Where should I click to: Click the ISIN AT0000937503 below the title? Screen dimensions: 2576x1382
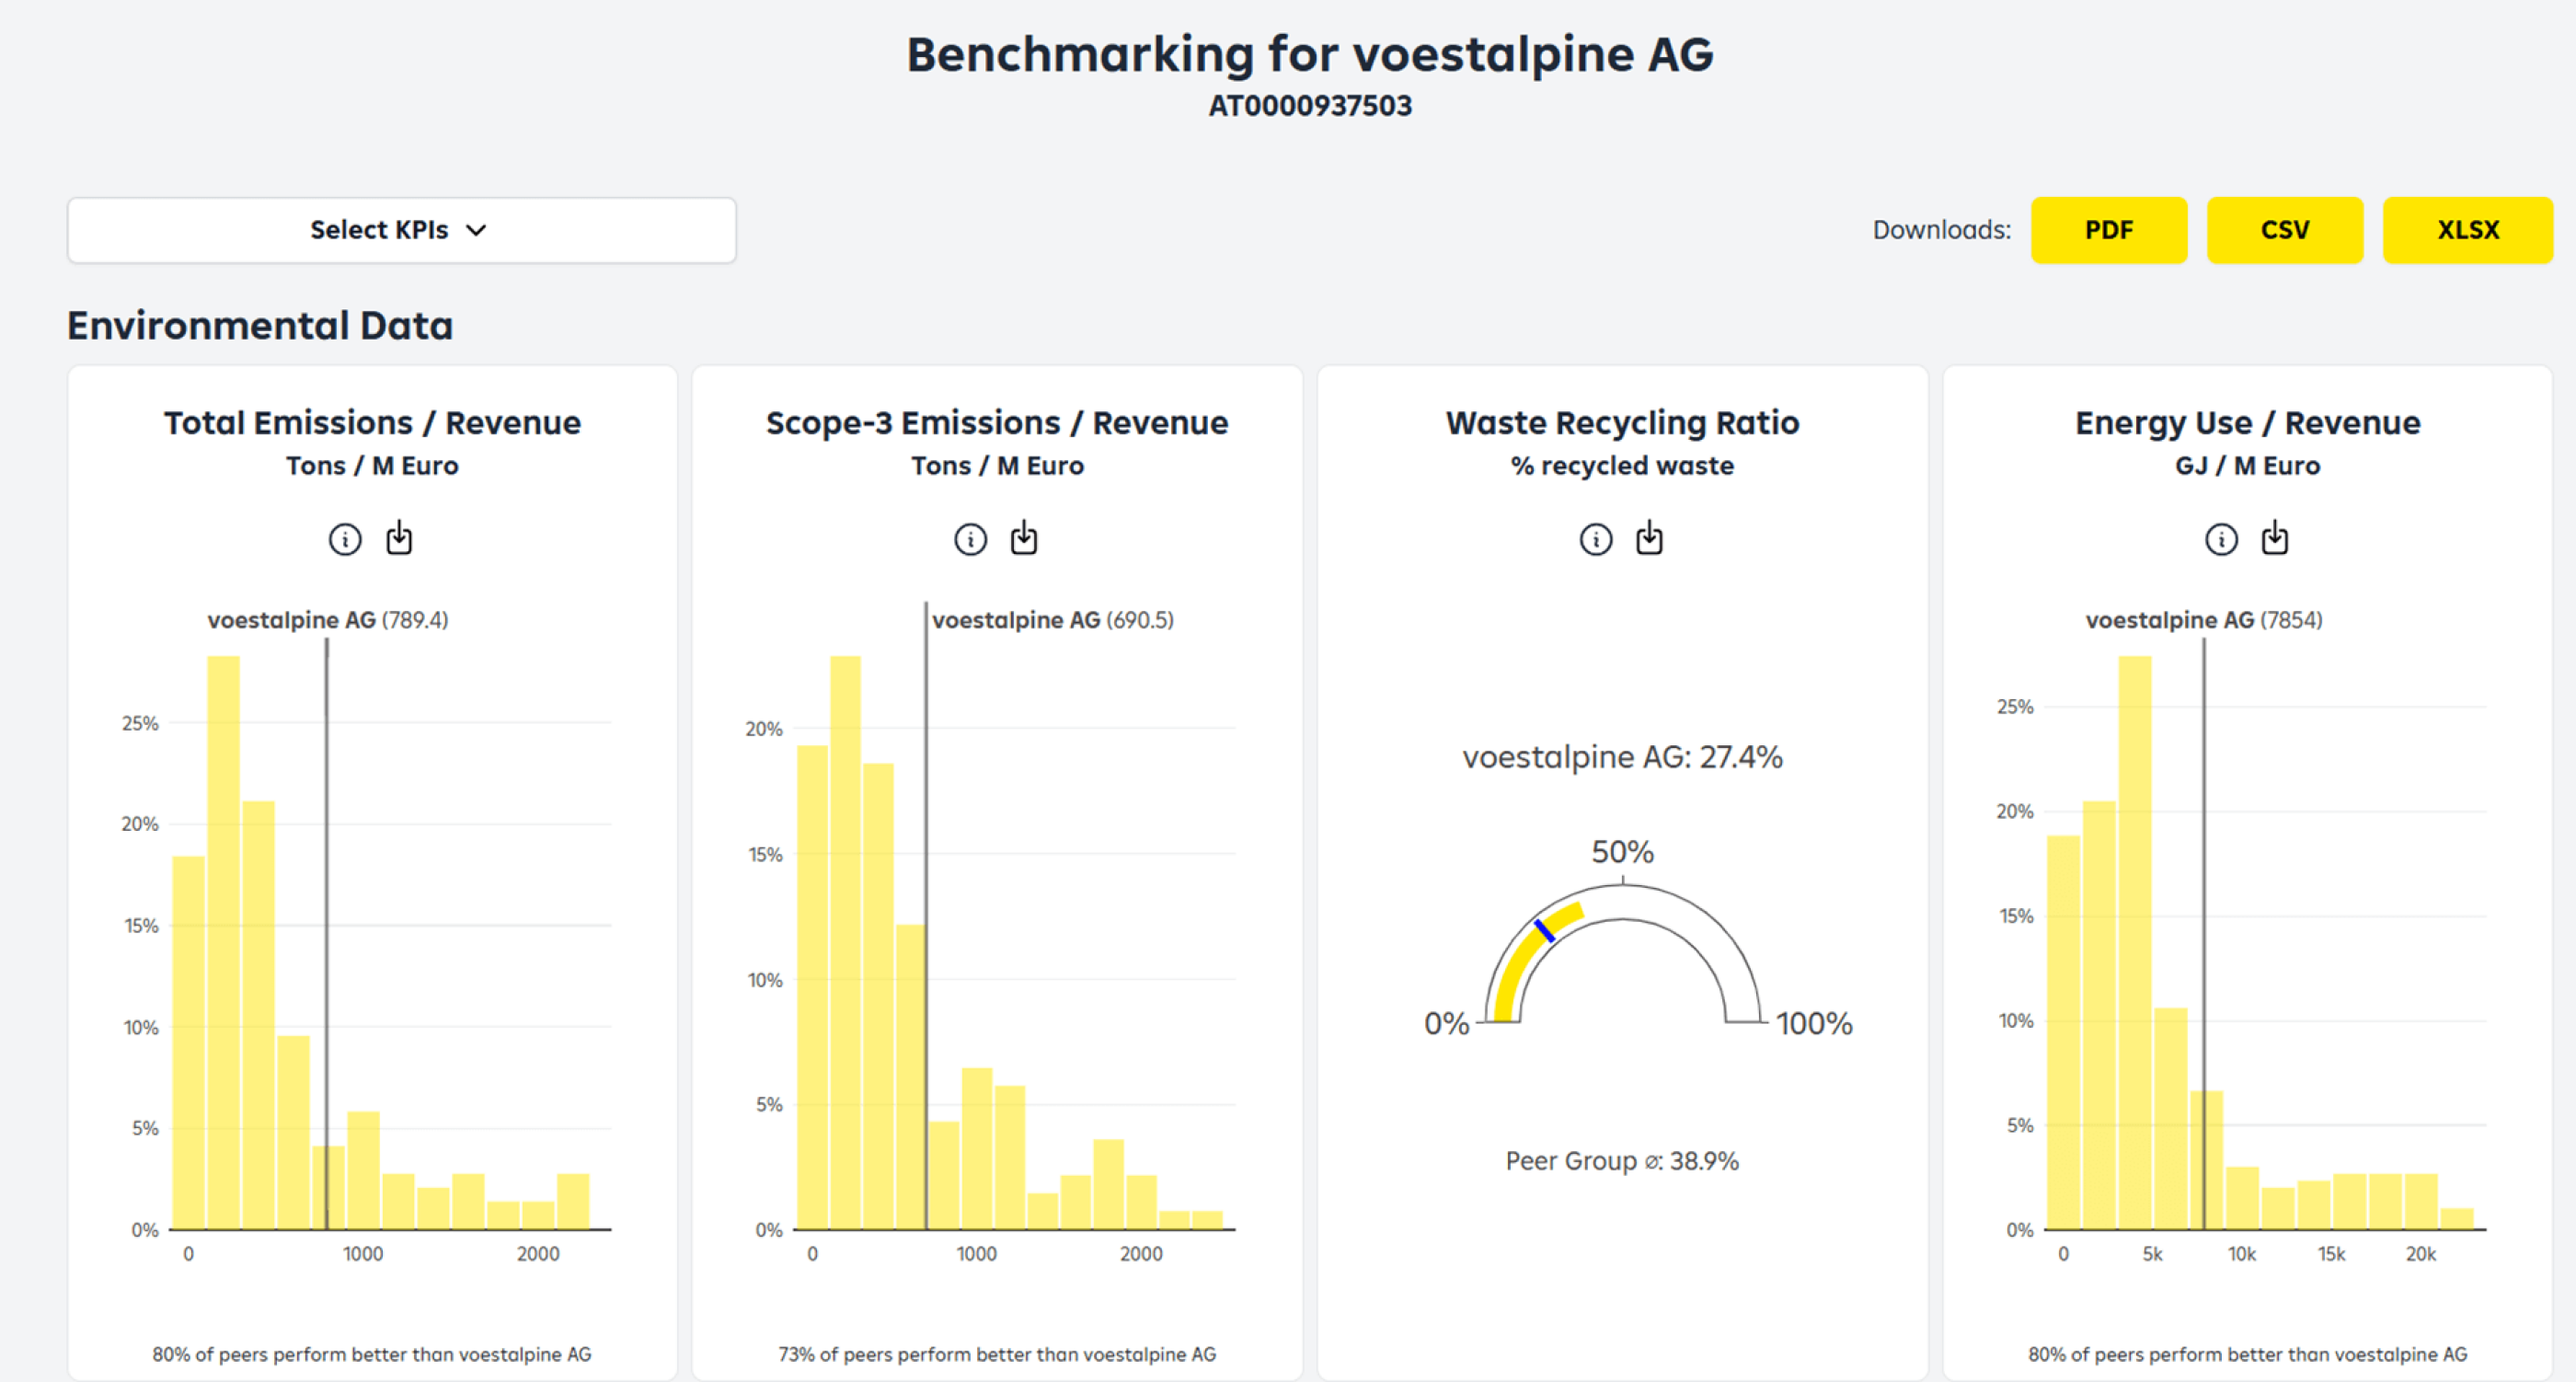pos(1310,105)
